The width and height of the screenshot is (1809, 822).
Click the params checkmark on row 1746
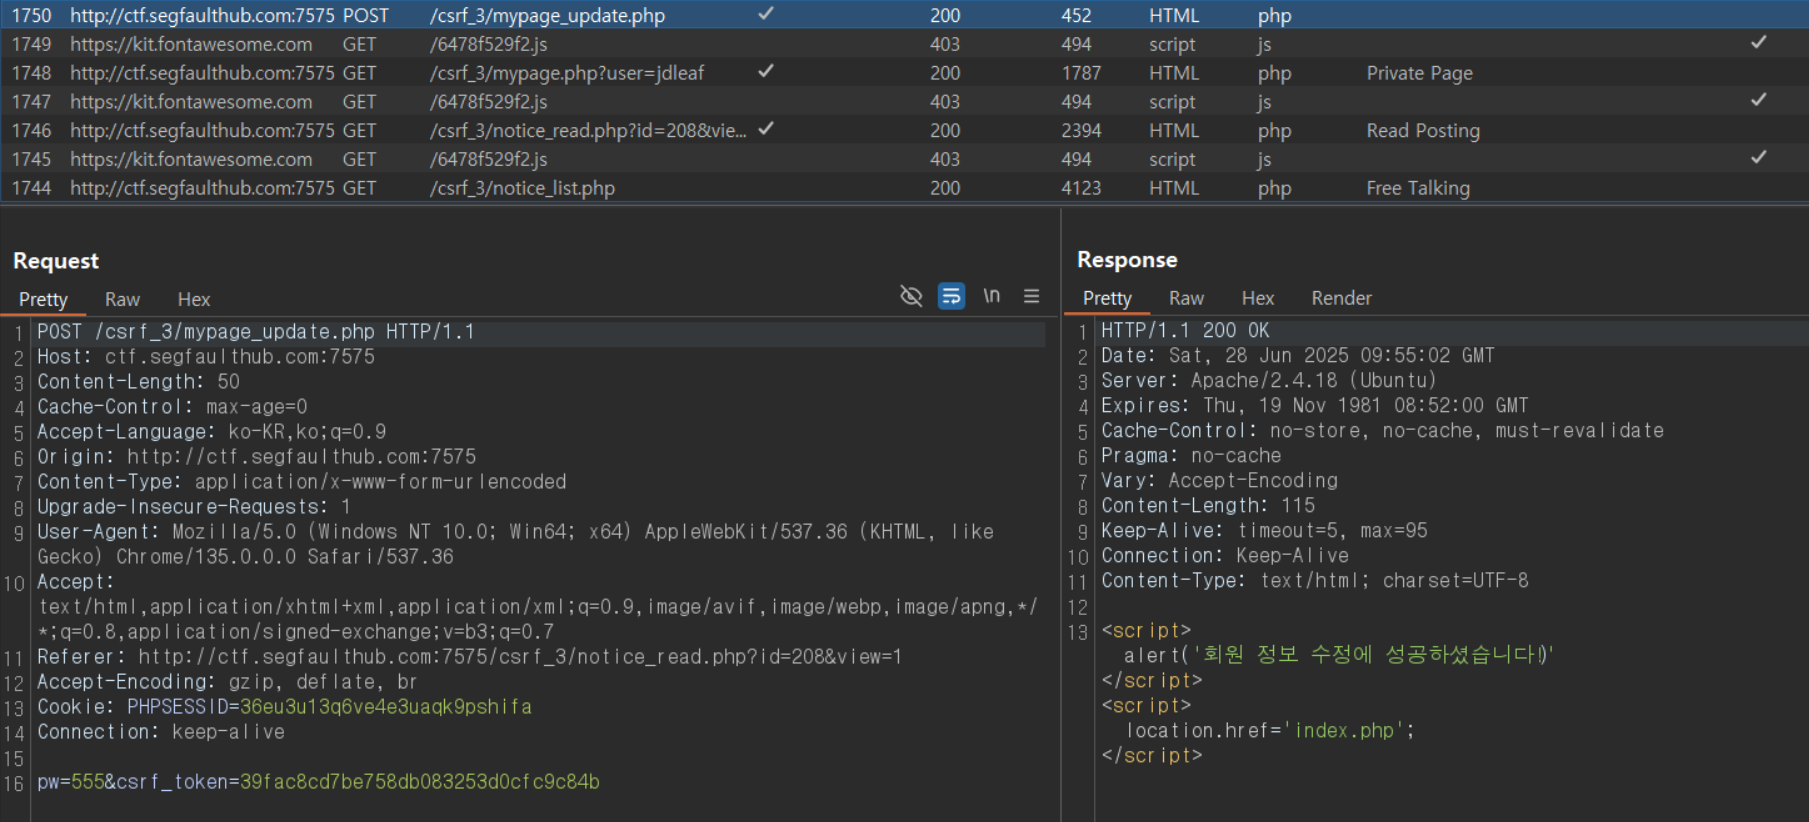click(x=765, y=129)
